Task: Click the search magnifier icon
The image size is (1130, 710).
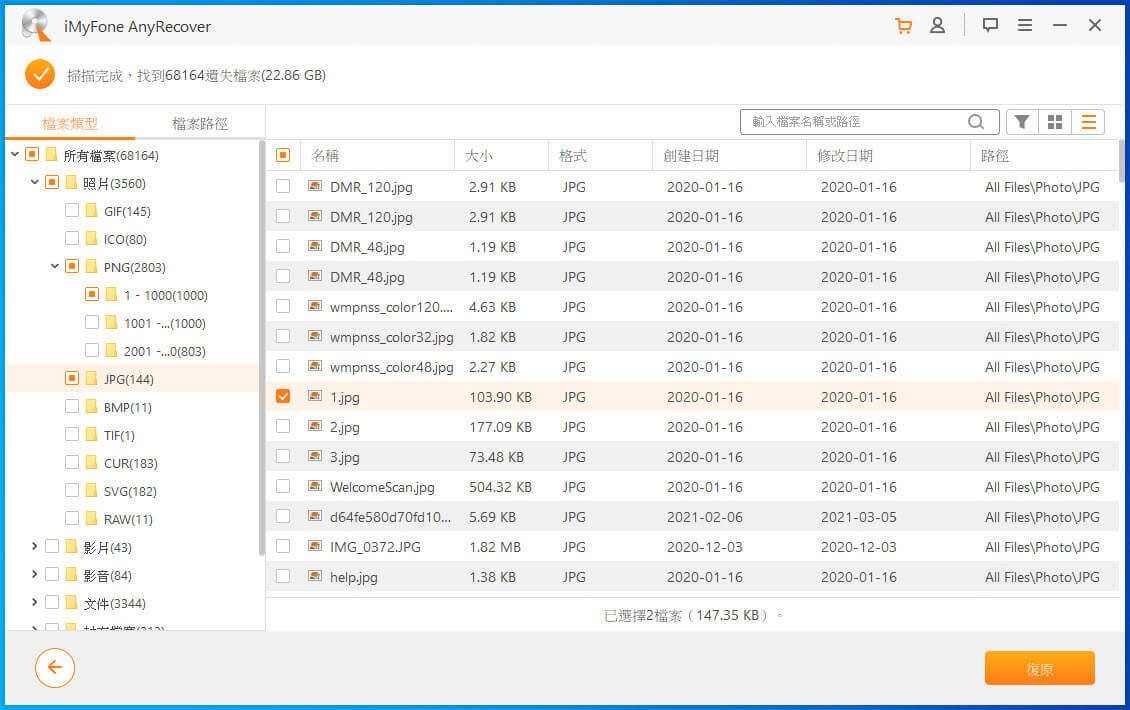Action: pos(976,122)
